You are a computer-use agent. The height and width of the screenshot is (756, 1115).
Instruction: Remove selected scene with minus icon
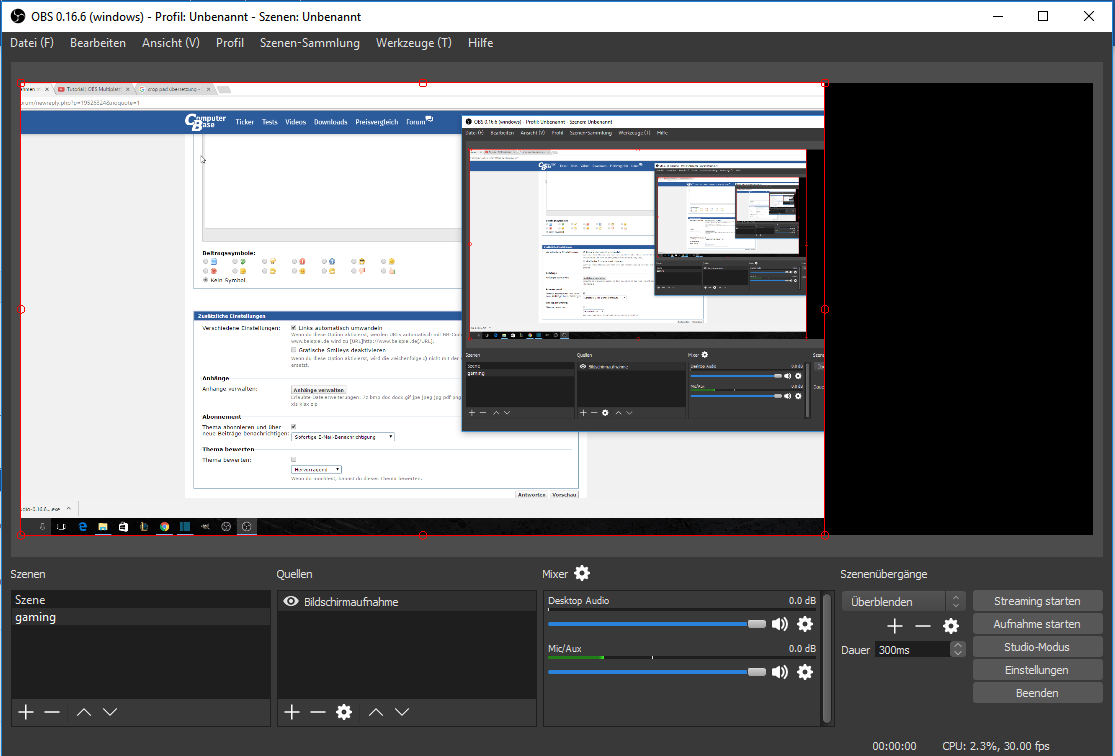pos(52,712)
